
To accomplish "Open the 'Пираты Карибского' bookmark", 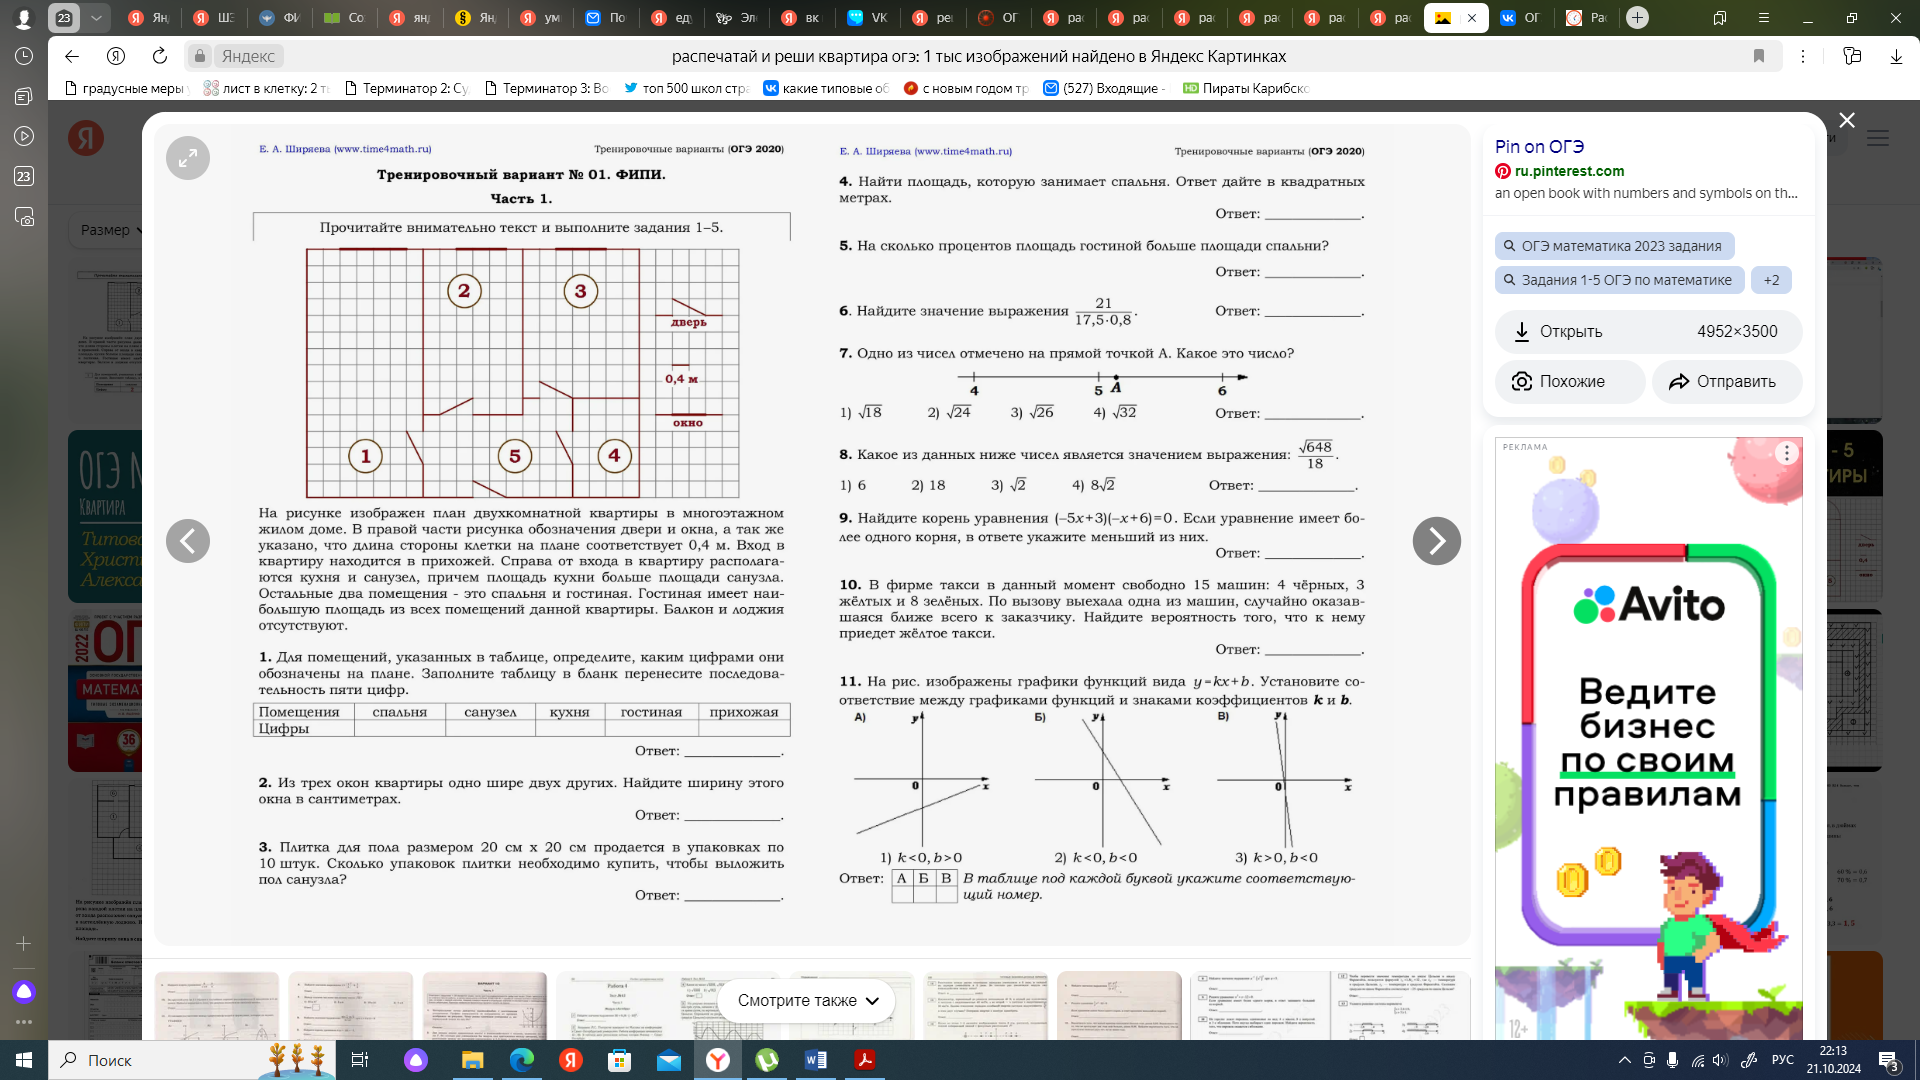I will (1246, 88).
